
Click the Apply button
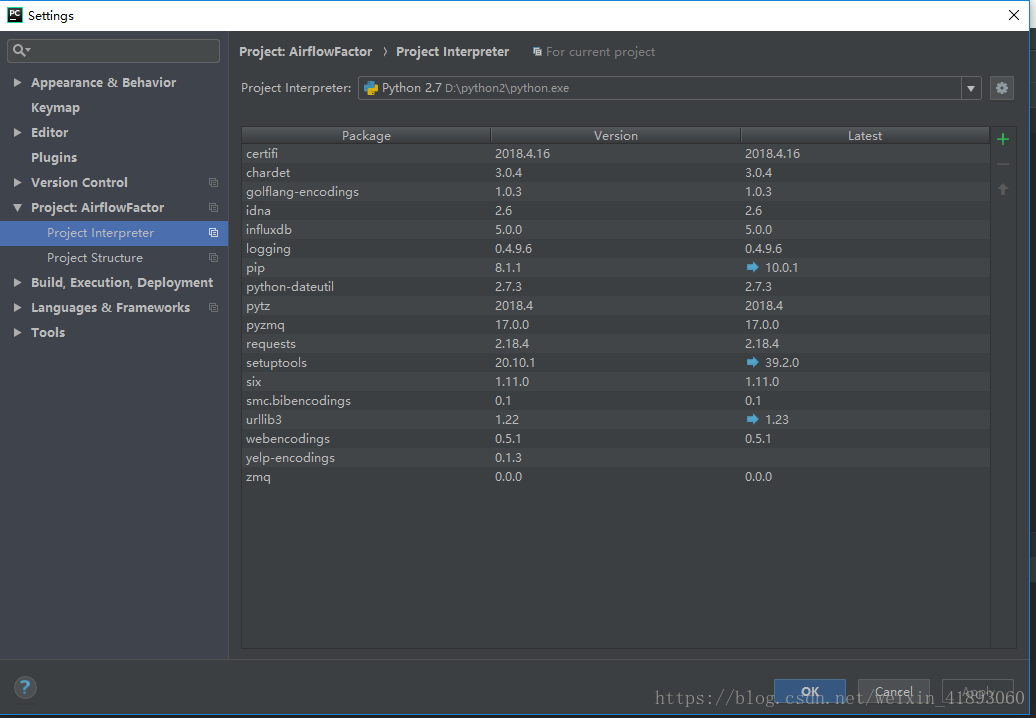pos(977,692)
